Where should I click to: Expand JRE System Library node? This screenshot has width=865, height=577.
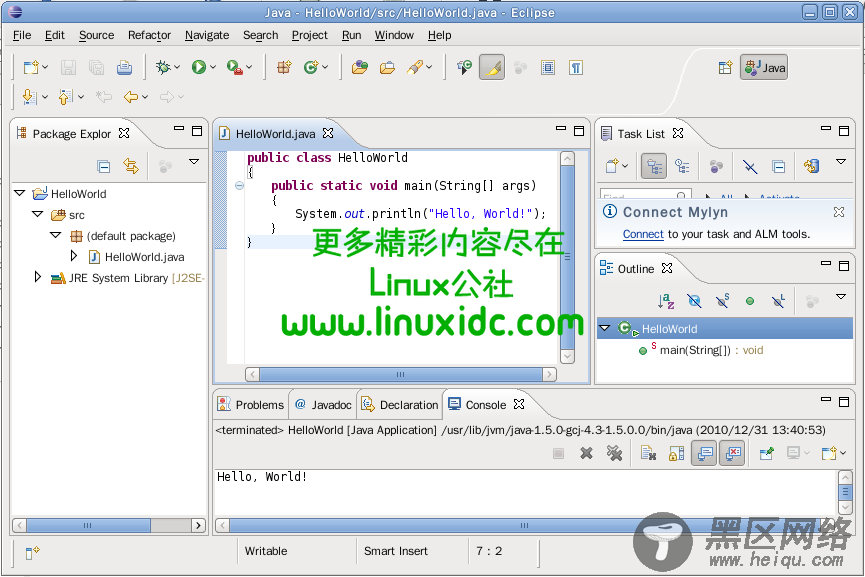click(x=38, y=277)
